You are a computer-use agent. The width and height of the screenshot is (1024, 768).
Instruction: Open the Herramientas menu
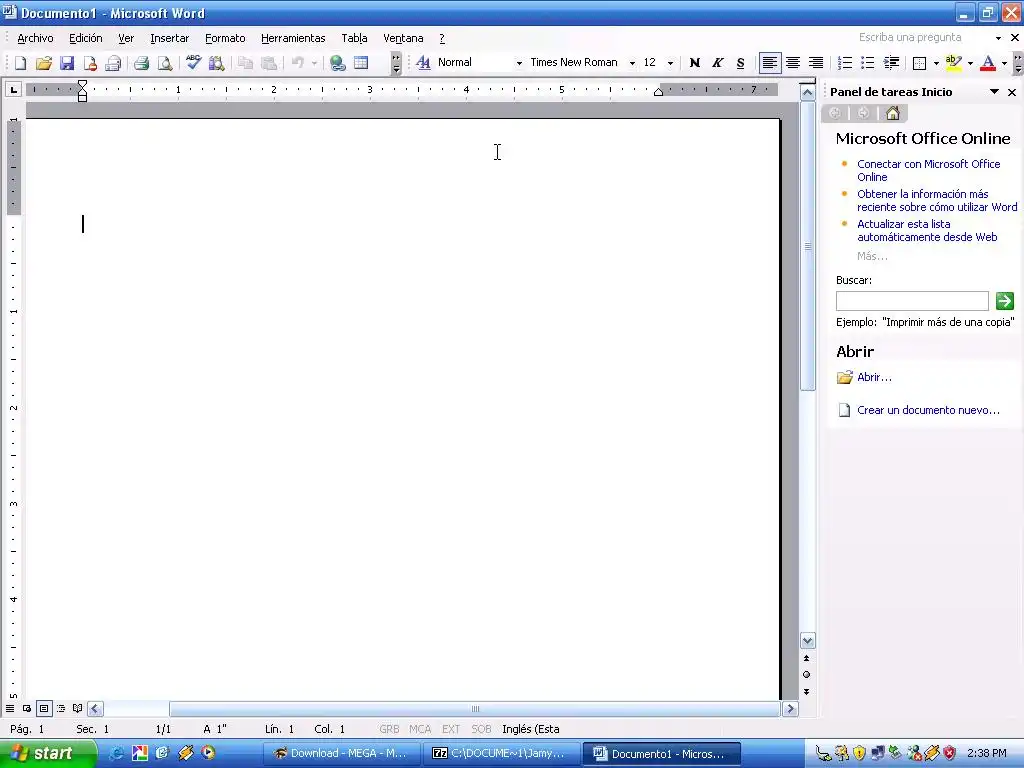point(293,39)
